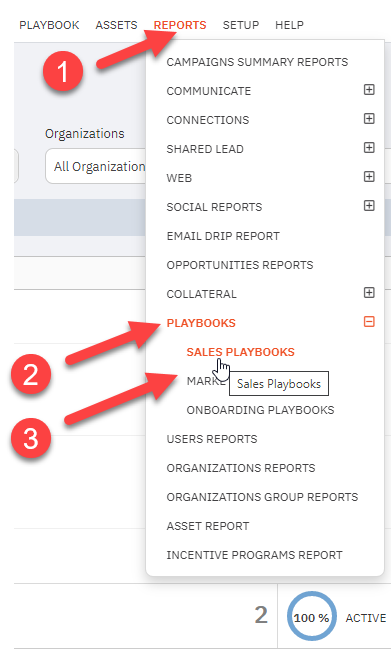Expand the Communicate reports submenu

[x=369, y=90]
